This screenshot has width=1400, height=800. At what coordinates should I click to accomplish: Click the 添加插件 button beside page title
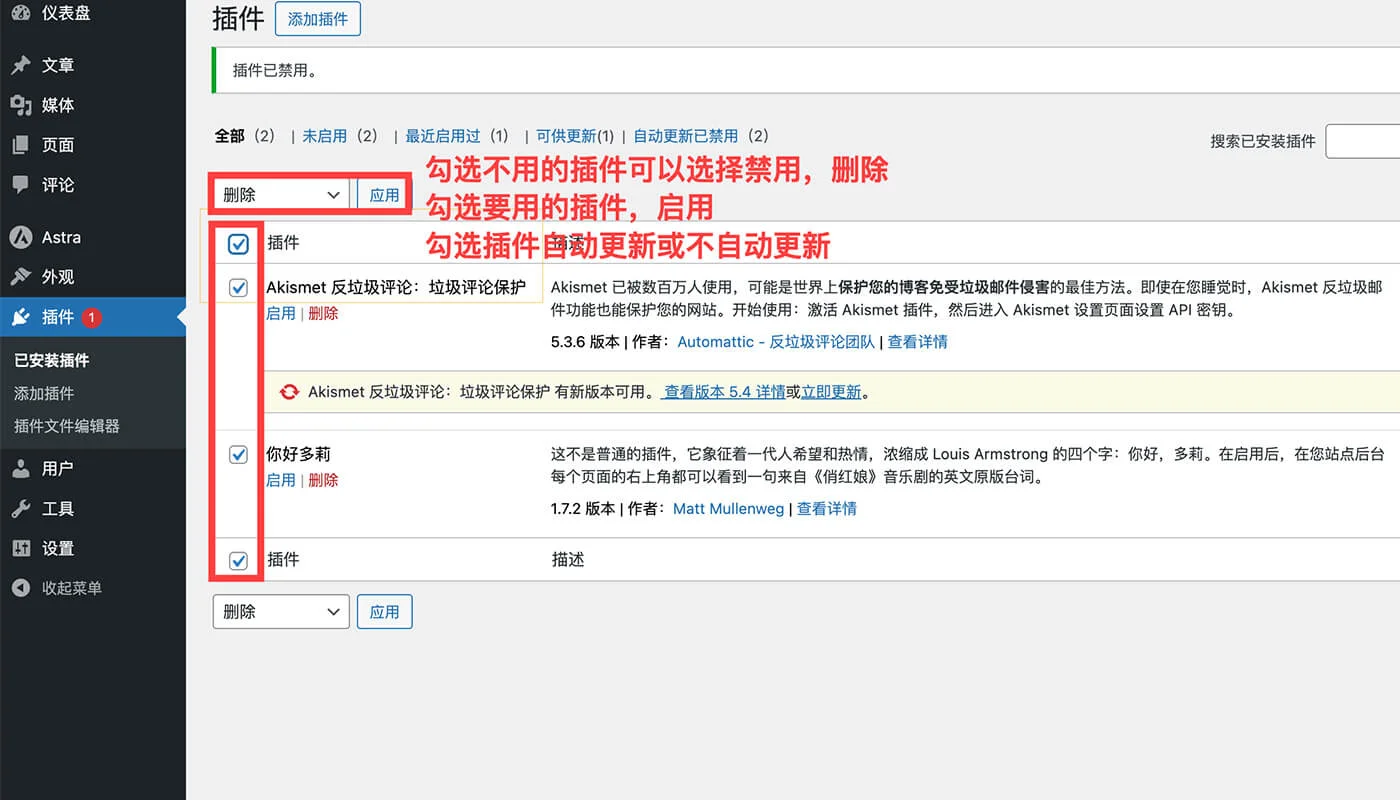(x=317, y=19)
